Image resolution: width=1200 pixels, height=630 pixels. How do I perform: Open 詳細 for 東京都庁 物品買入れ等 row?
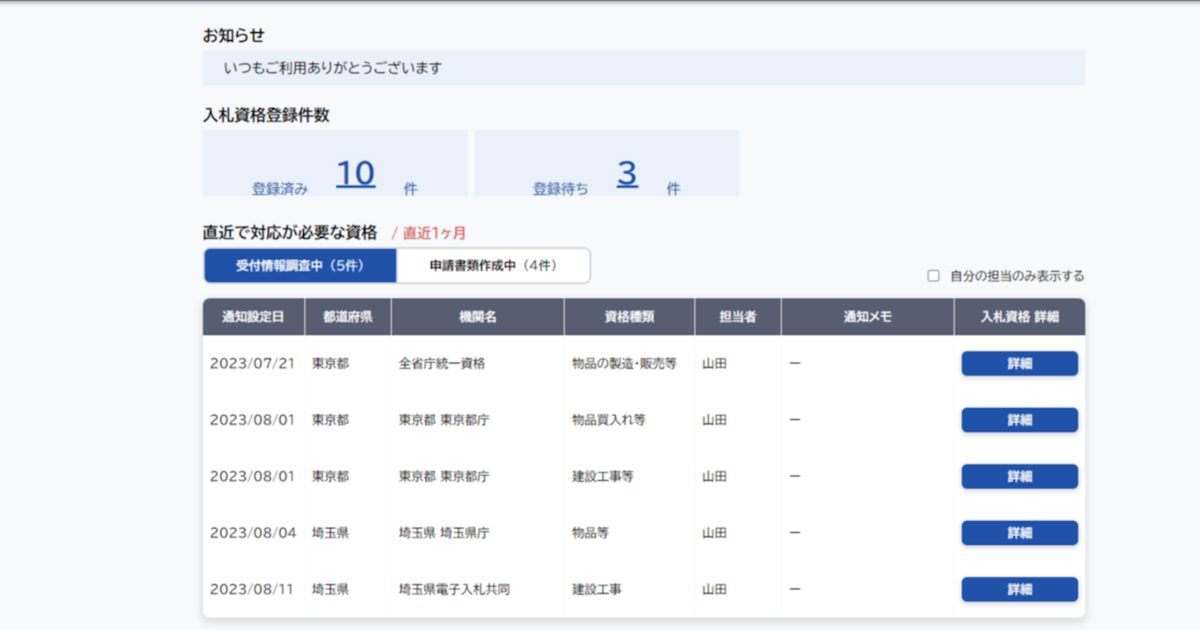click(1019, 420)
